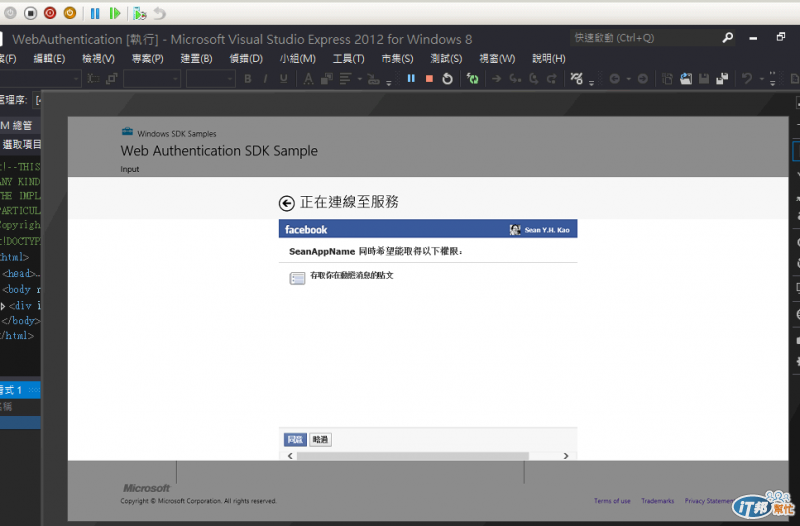The width and height of the screenshot is (800, 526).
Task: Click the back arrow beside 正在連線至服務
Action: (287, 203)
